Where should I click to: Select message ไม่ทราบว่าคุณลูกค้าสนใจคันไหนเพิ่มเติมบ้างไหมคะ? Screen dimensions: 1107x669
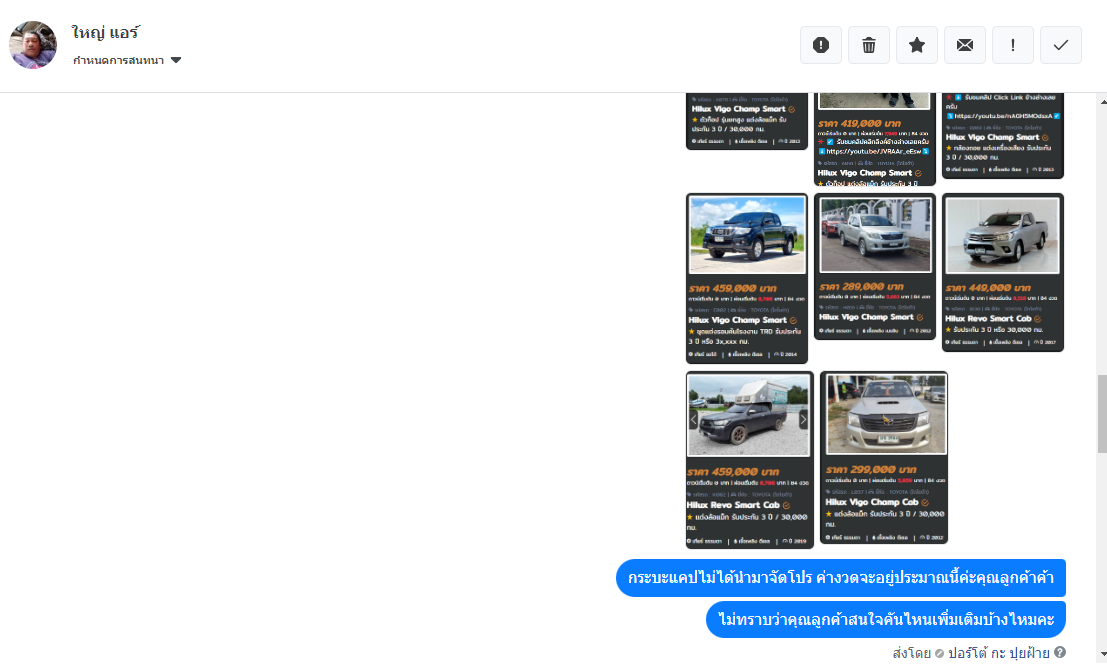(x=885, y=620)
